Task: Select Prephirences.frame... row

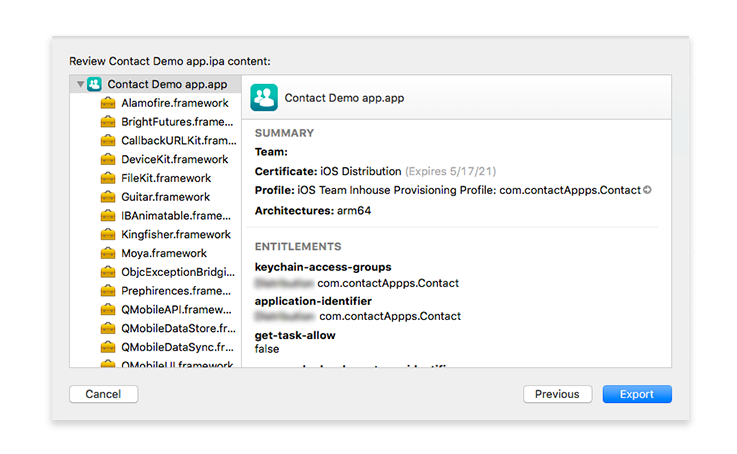Action: click(x=156, y=291)
